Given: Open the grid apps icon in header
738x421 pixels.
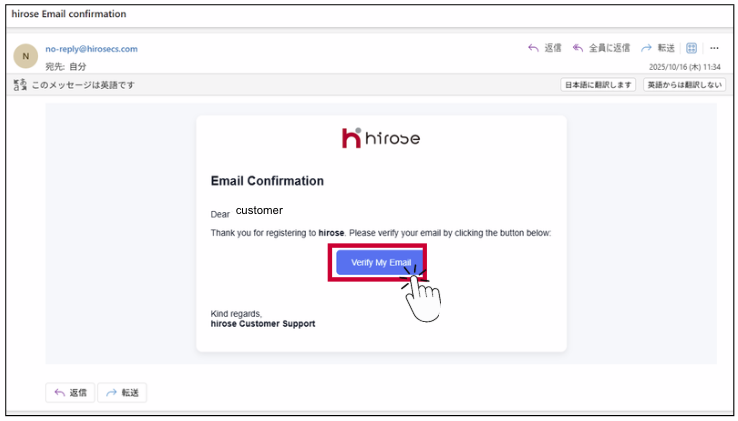Looking at the screenshot, I should 691,48.
